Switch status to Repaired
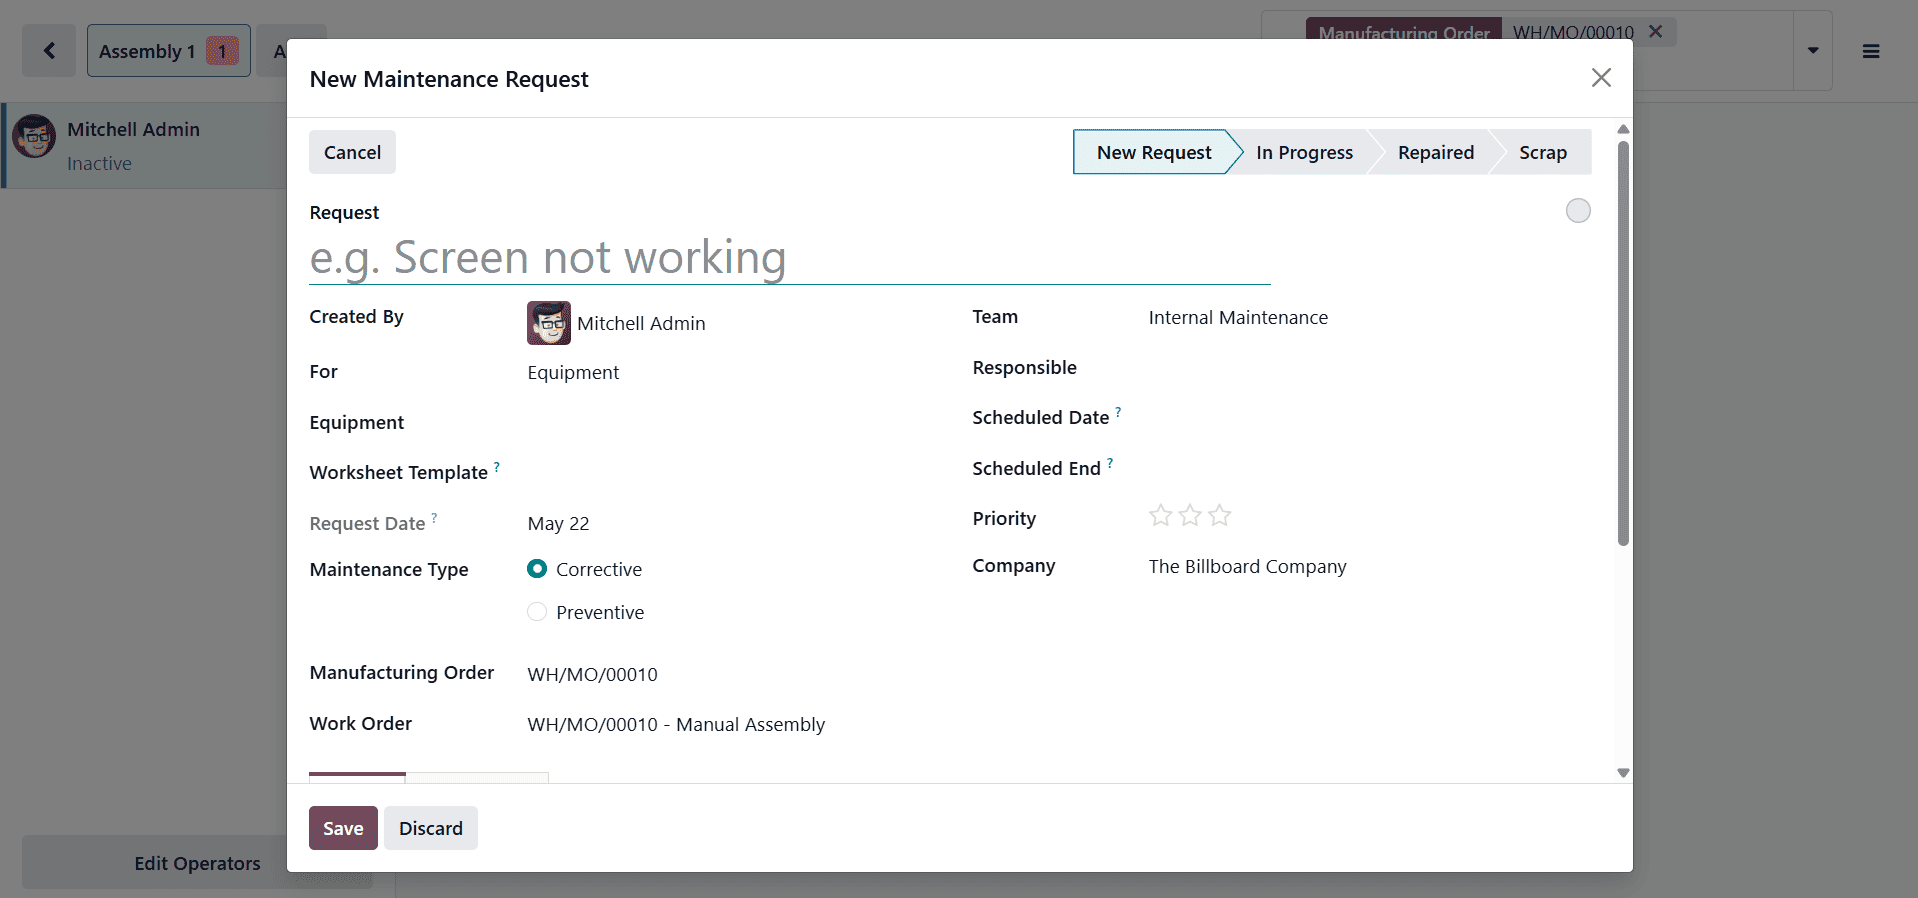 [1435, 152]
